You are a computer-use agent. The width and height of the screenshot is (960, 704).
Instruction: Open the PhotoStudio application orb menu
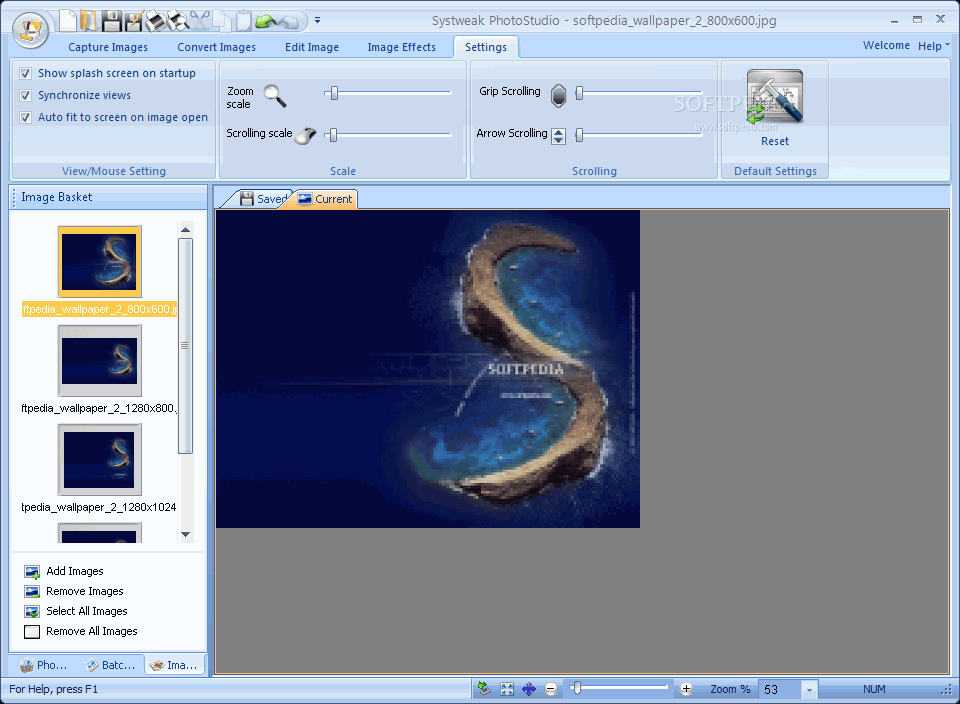(x=30, y=29)
